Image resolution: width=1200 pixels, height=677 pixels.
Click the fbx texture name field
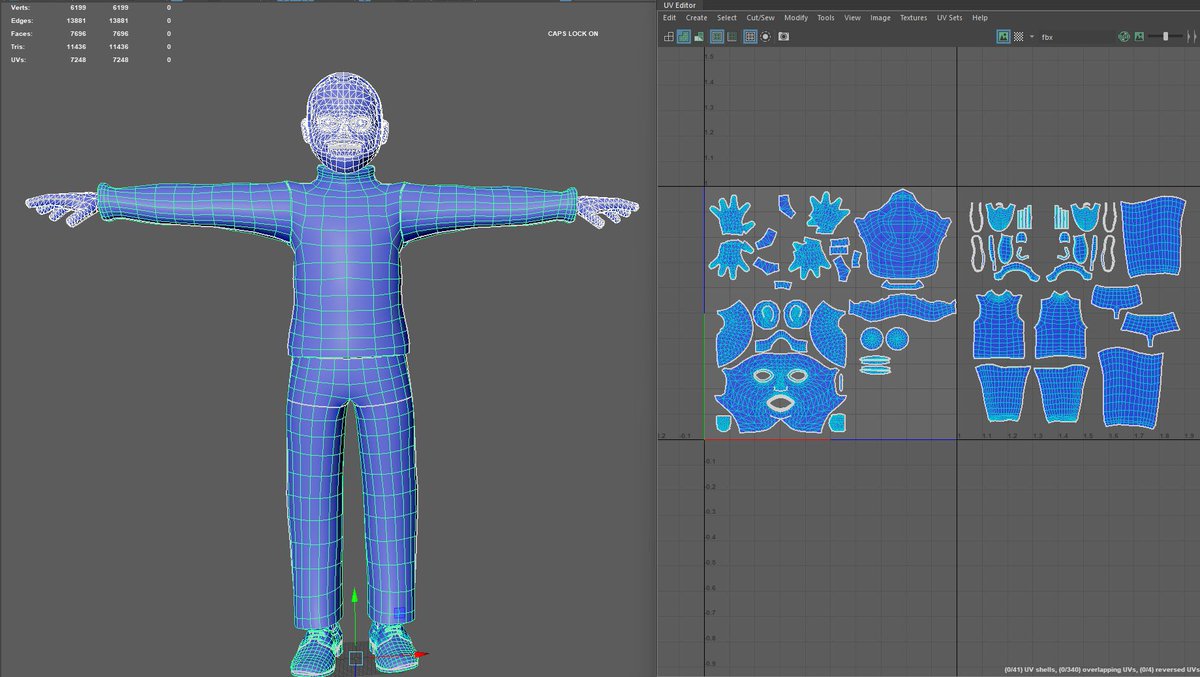[x=1075, y=36]
